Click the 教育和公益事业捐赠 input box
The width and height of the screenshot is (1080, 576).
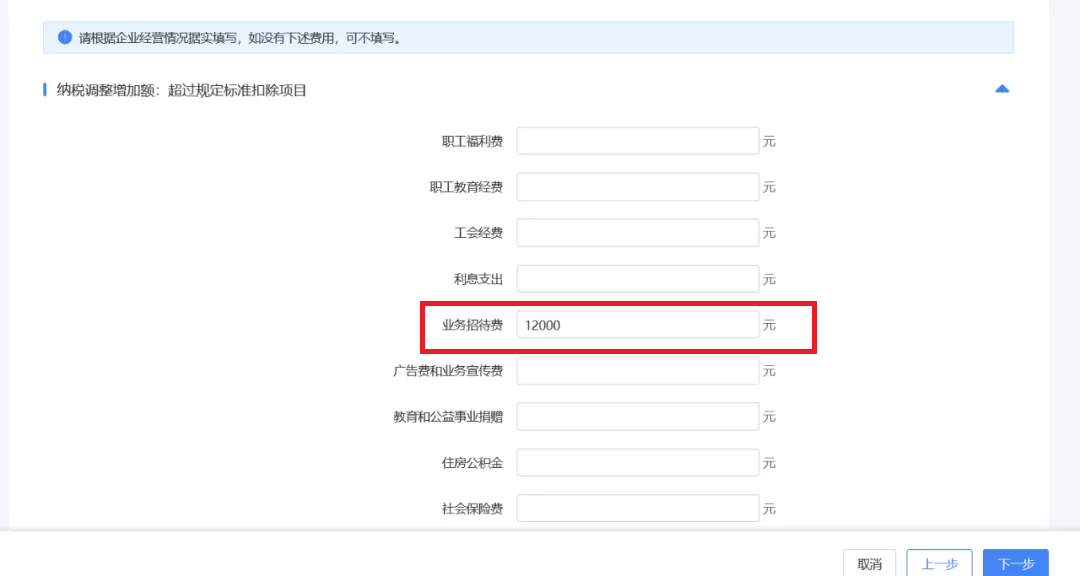click(x=637, y=417)
